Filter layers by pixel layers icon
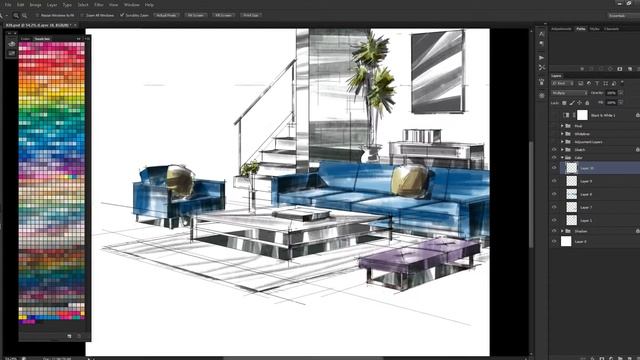 (580, 83)
